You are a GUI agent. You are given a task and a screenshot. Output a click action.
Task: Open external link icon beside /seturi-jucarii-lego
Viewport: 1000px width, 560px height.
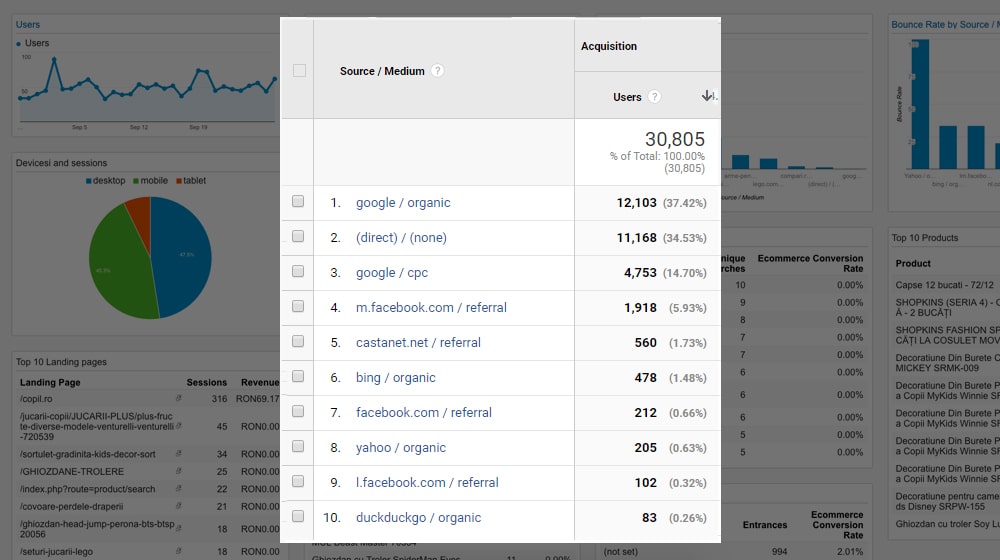coord(178,550)
